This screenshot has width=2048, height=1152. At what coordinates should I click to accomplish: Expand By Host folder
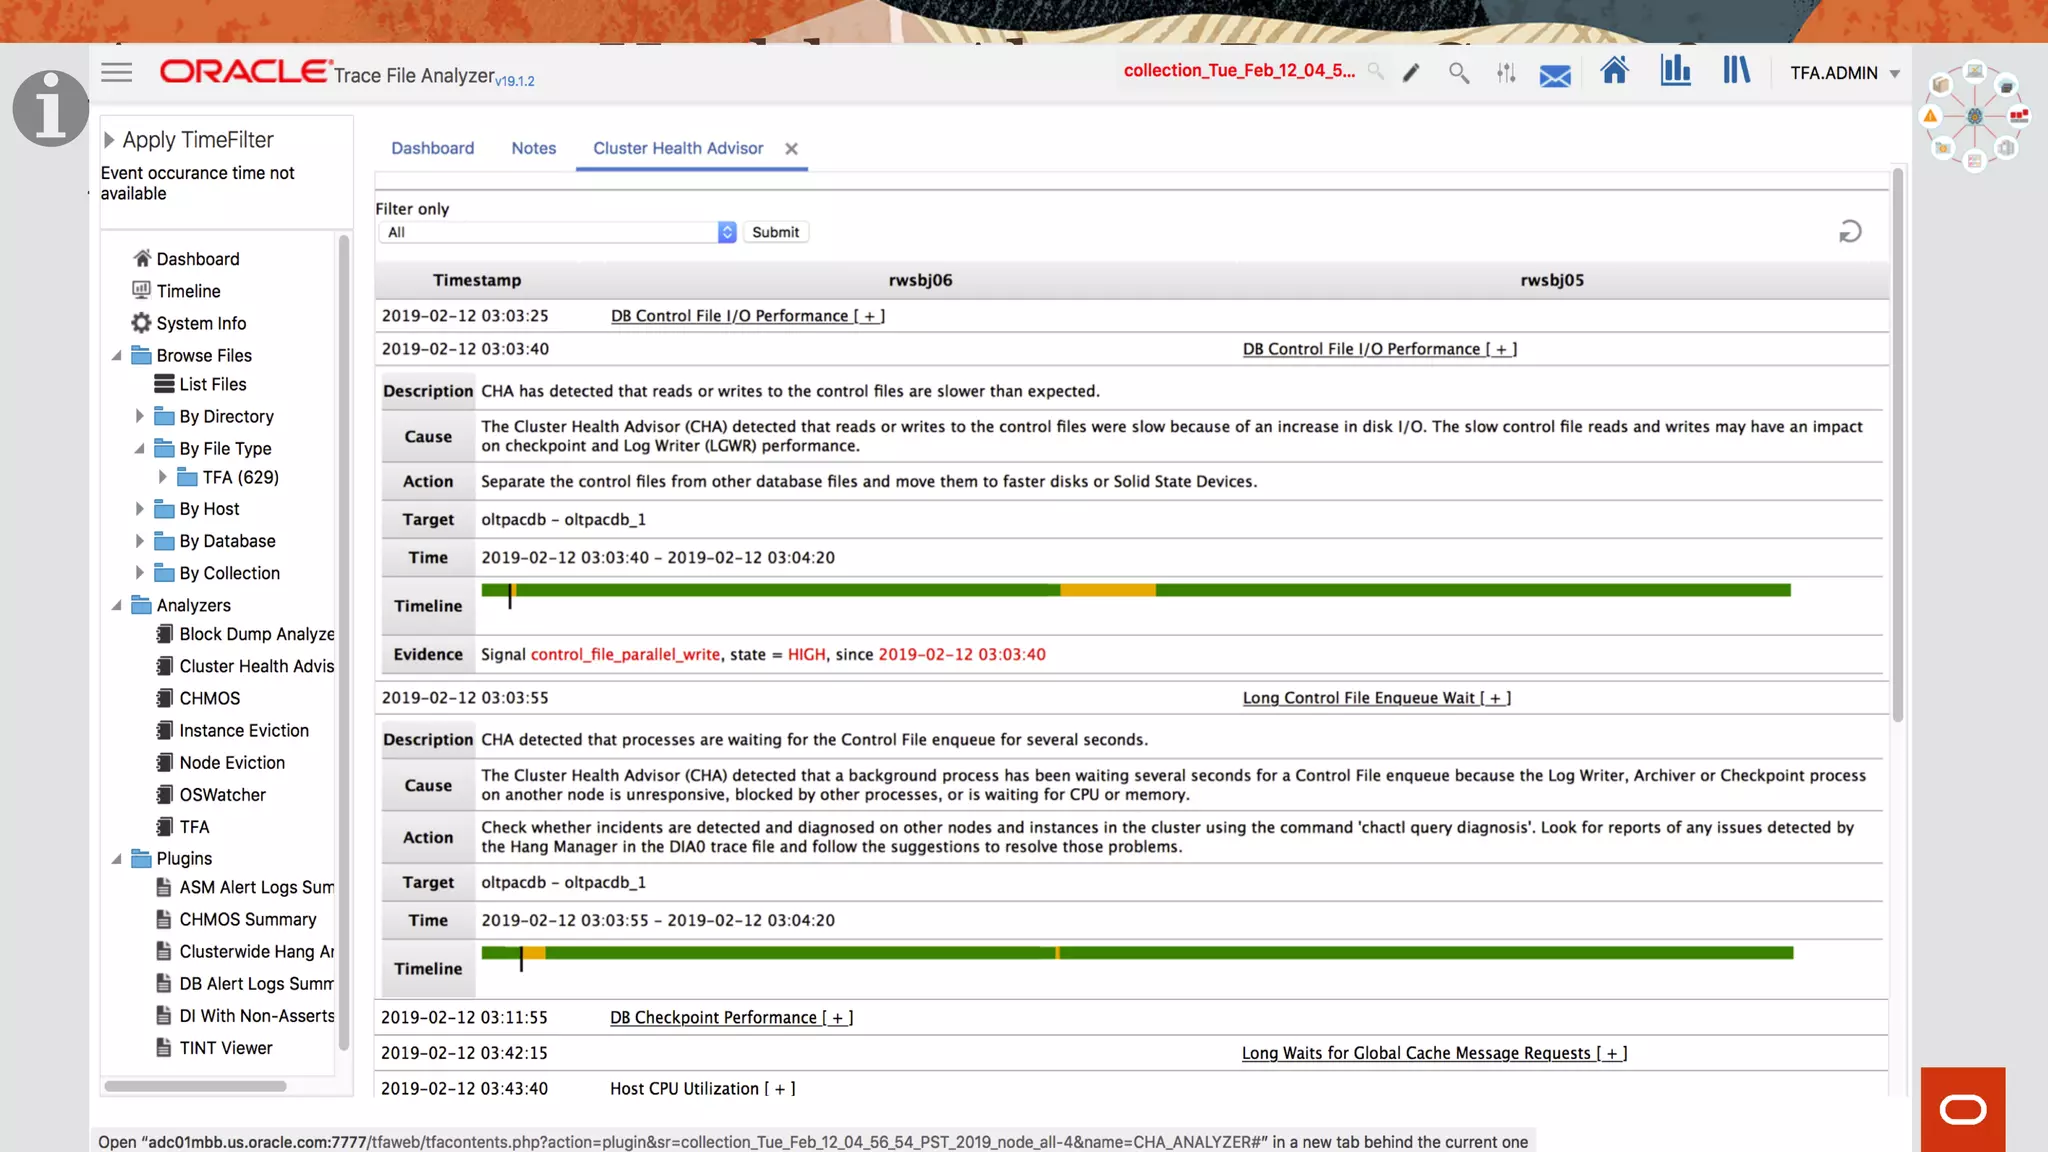140,508
